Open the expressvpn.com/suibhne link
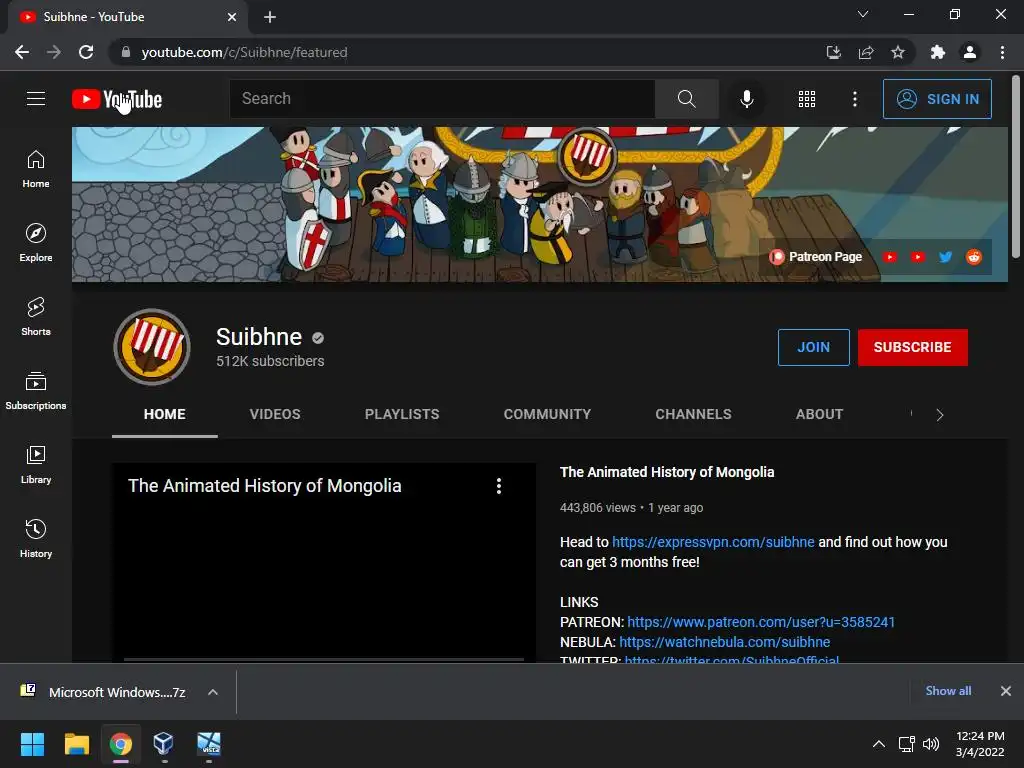The width and height of the screenshot is (1024, 768). (713, 542)
